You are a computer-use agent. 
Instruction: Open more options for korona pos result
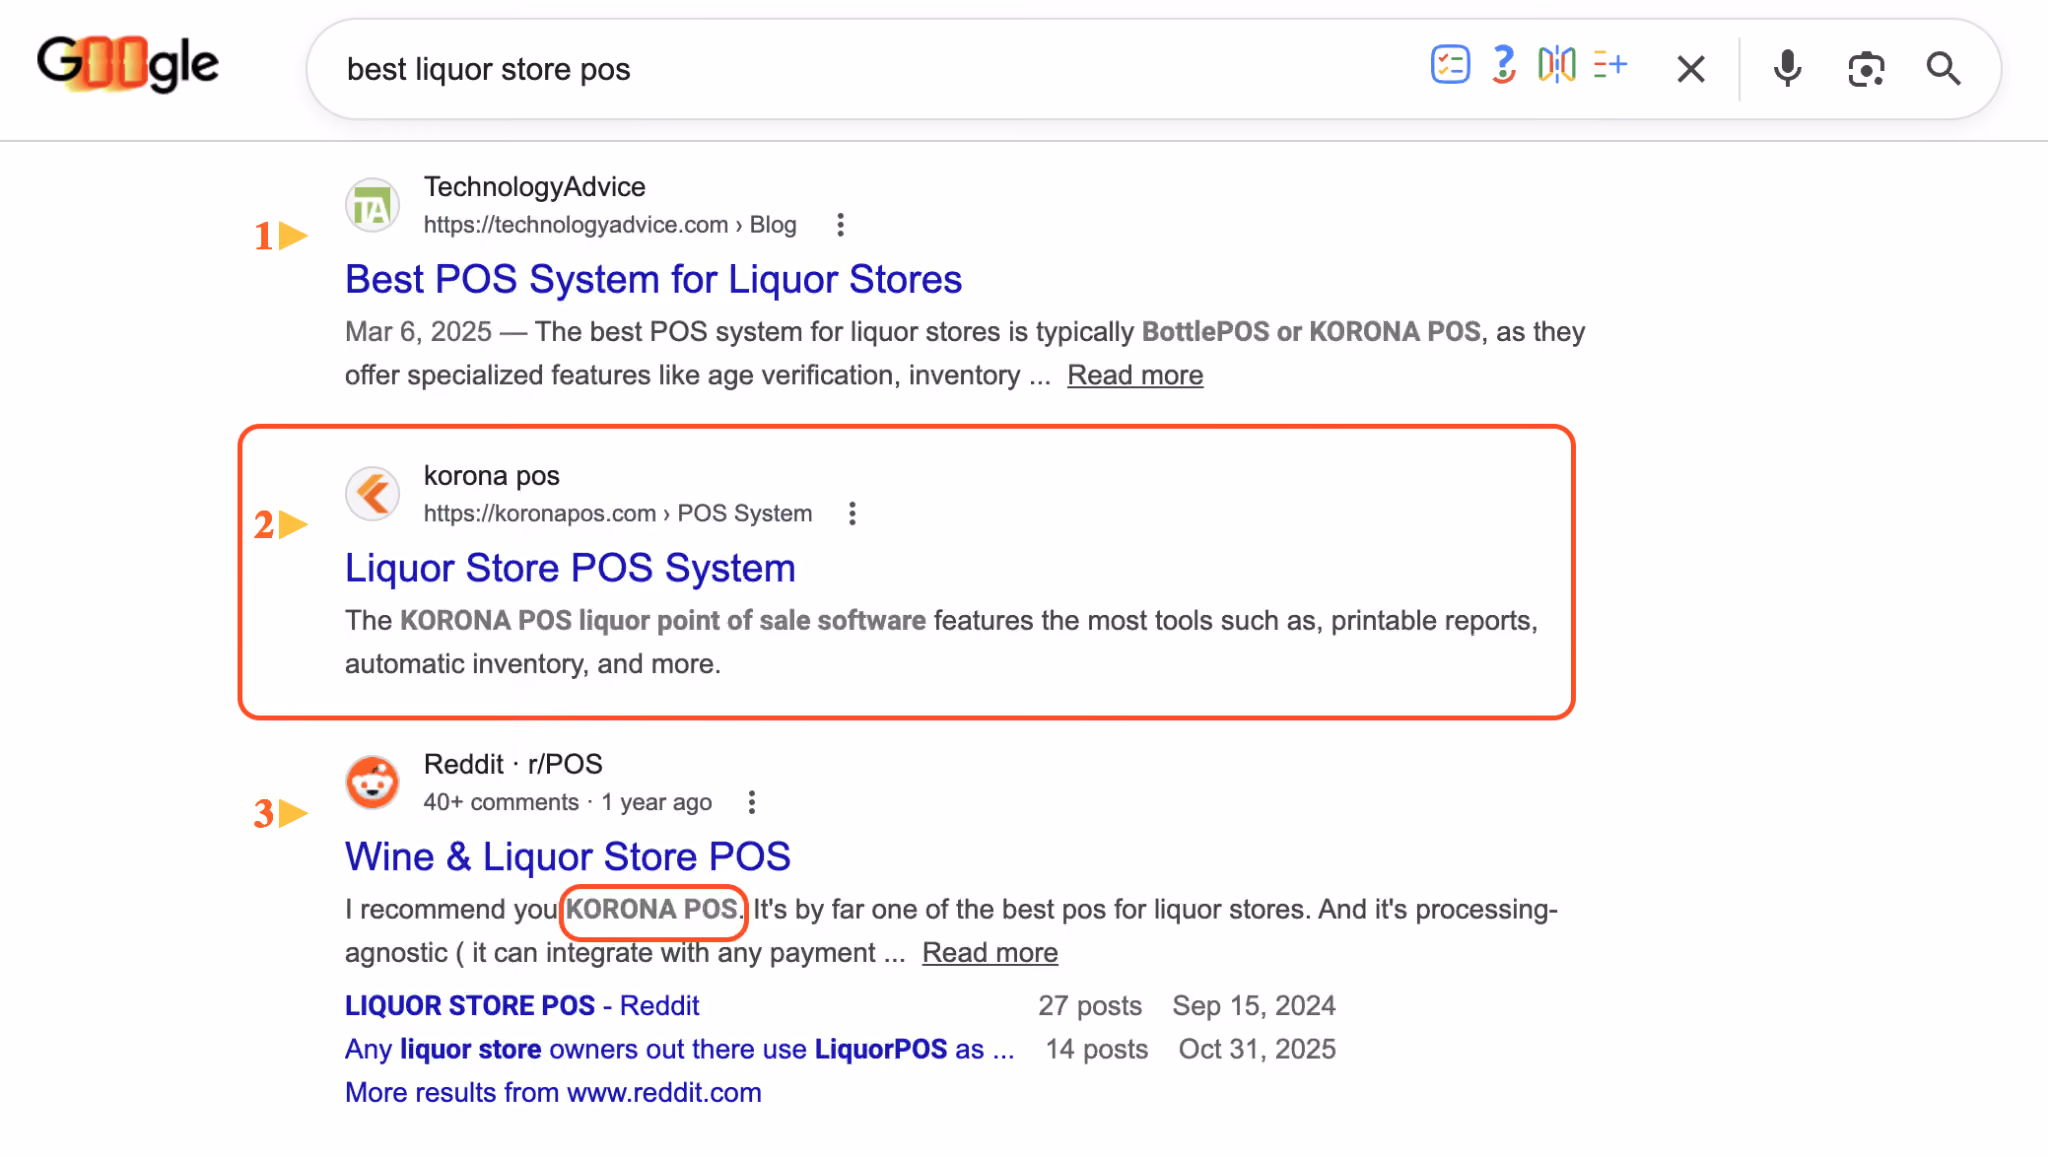coord(852,514)
